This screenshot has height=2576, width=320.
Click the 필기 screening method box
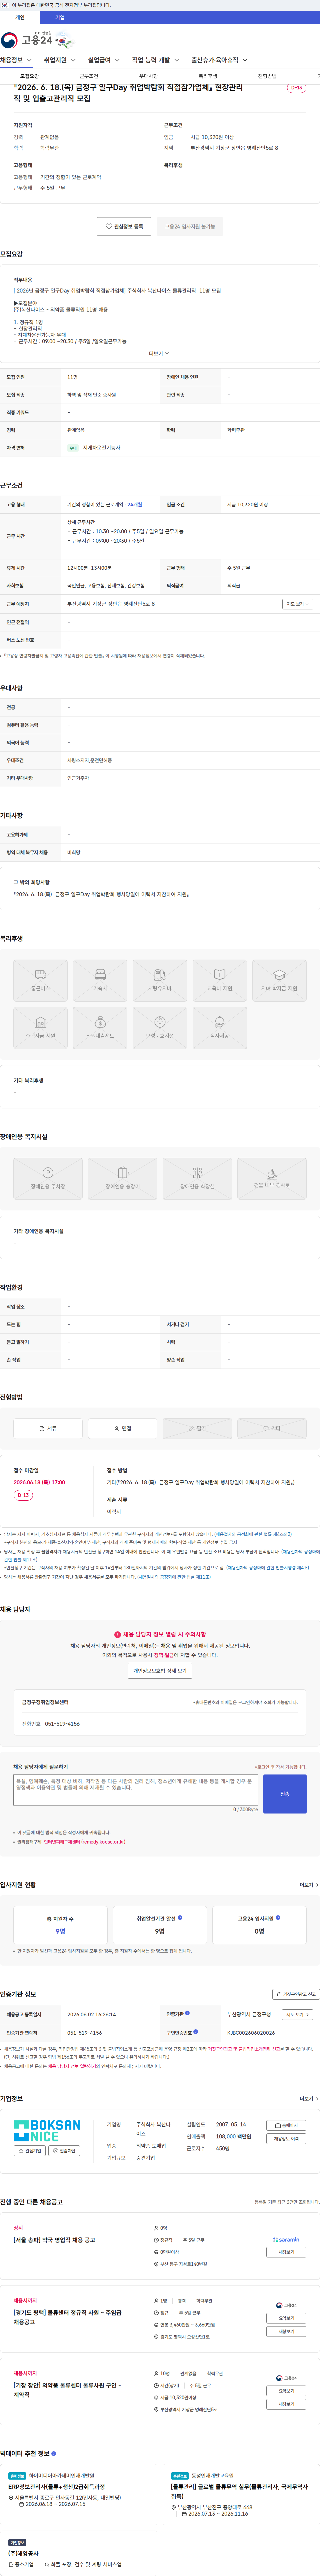point(197,1428)
